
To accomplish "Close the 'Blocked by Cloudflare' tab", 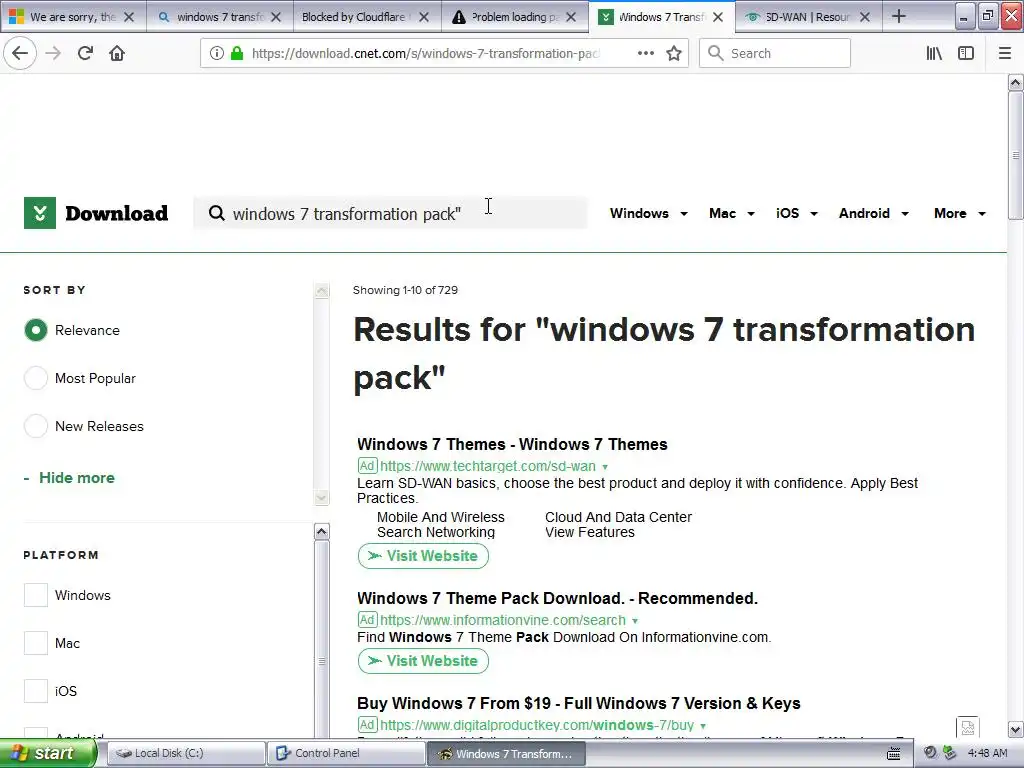I will click(x=424, y=17).
